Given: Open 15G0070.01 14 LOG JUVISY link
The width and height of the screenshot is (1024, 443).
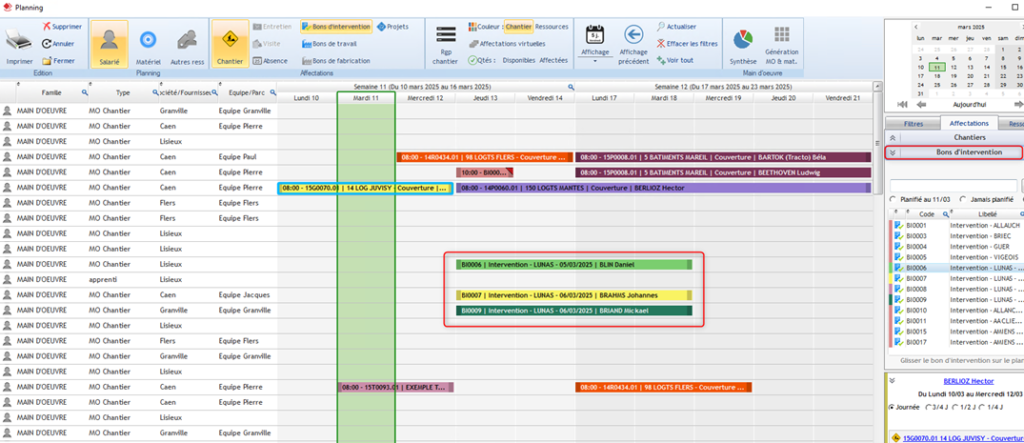Looking at the screenshot, I should tap(963, 438).
